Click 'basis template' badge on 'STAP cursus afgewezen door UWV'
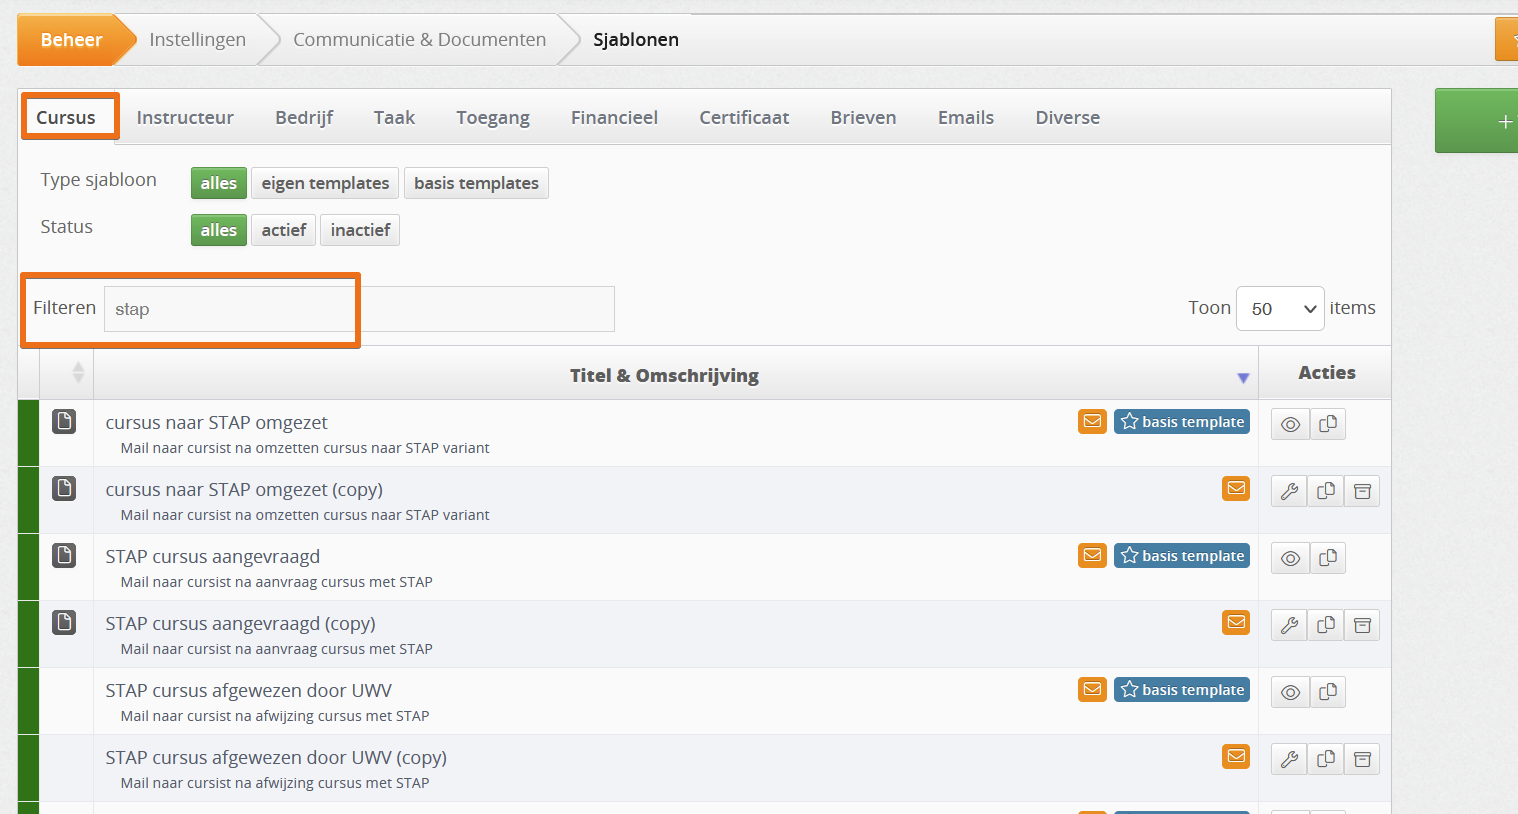1518x814 pixels. pyautogui.click(x=1182, y=690)
